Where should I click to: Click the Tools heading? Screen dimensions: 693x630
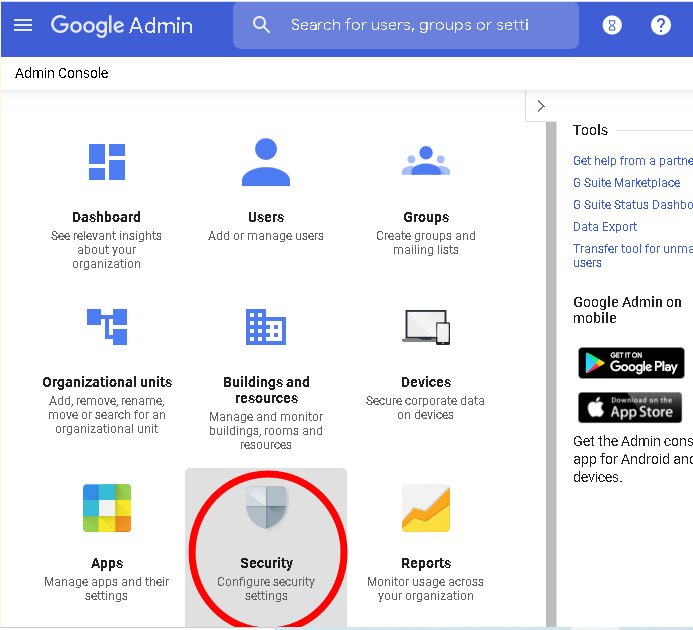590,130
